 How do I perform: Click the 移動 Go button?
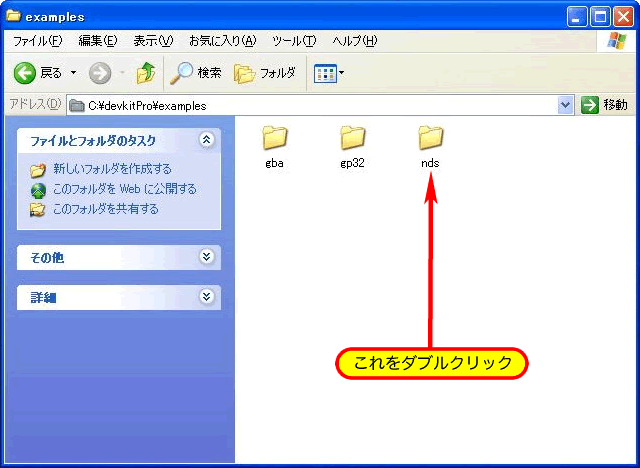coord(604,105)
